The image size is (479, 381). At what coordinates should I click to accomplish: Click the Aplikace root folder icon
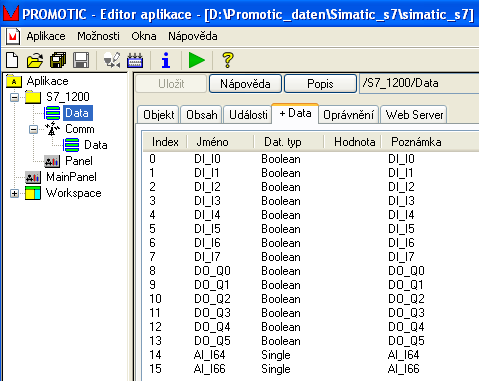pos(14,81)
